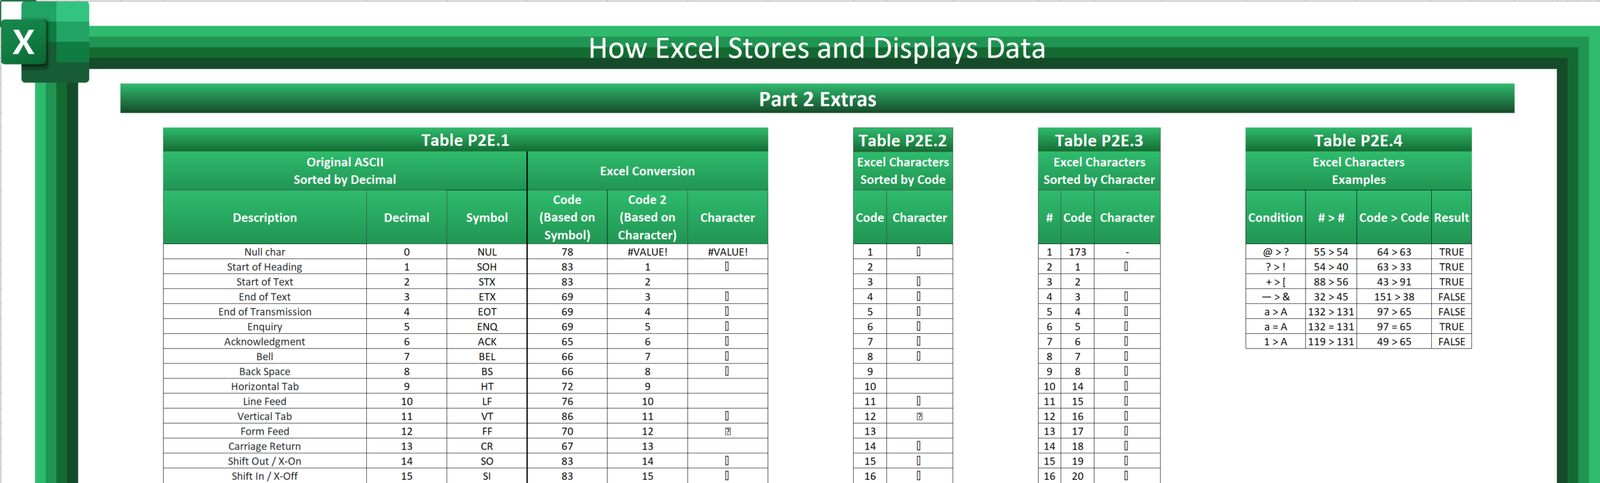Select the Table P2E.1 header cell
The width and height of the screenshot is (1600, 483).
coord(465,140)
